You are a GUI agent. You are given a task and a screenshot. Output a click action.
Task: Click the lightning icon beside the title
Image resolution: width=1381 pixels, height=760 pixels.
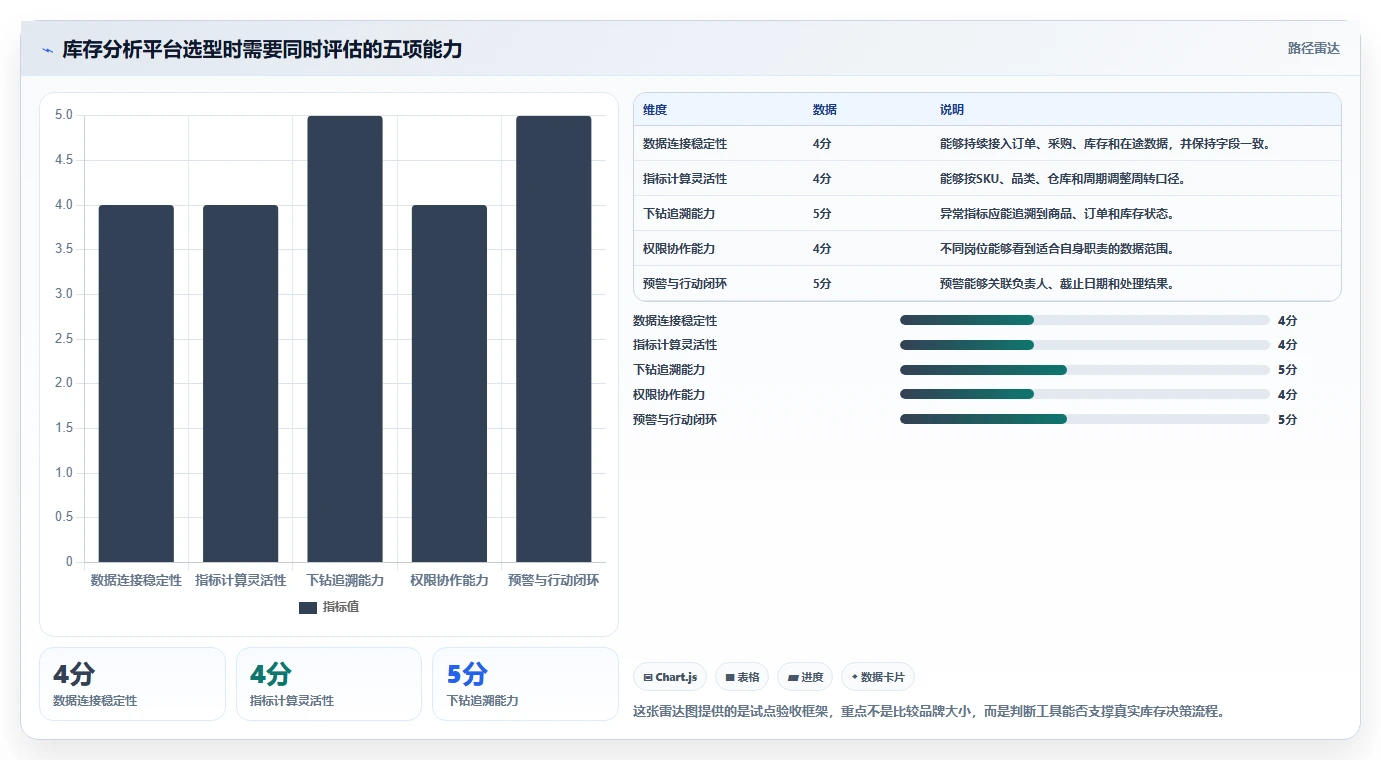click(x=47, y=49)
